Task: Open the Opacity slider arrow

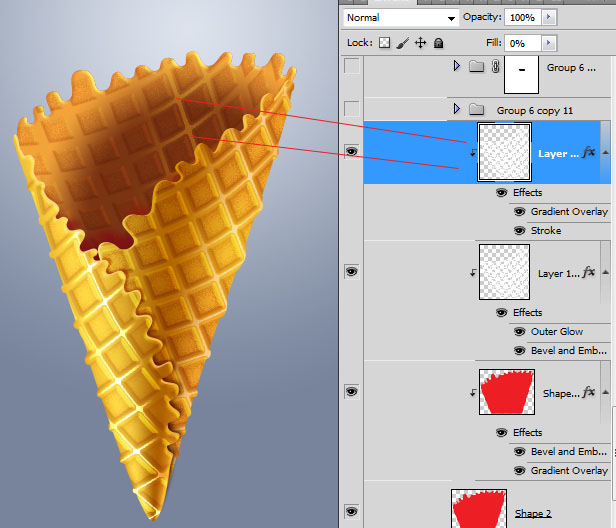Action: point(549,18)
